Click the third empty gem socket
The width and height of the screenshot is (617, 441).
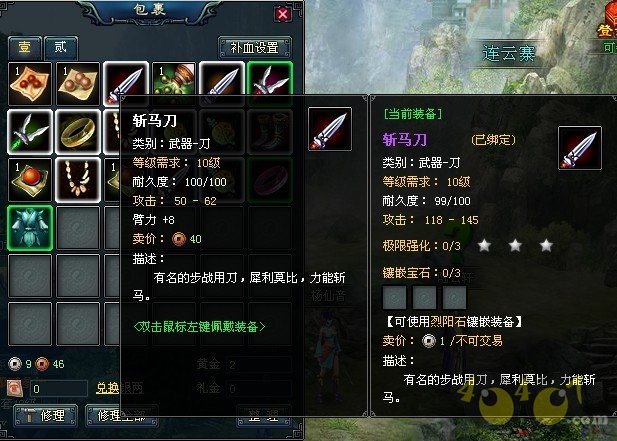point(454,297)
